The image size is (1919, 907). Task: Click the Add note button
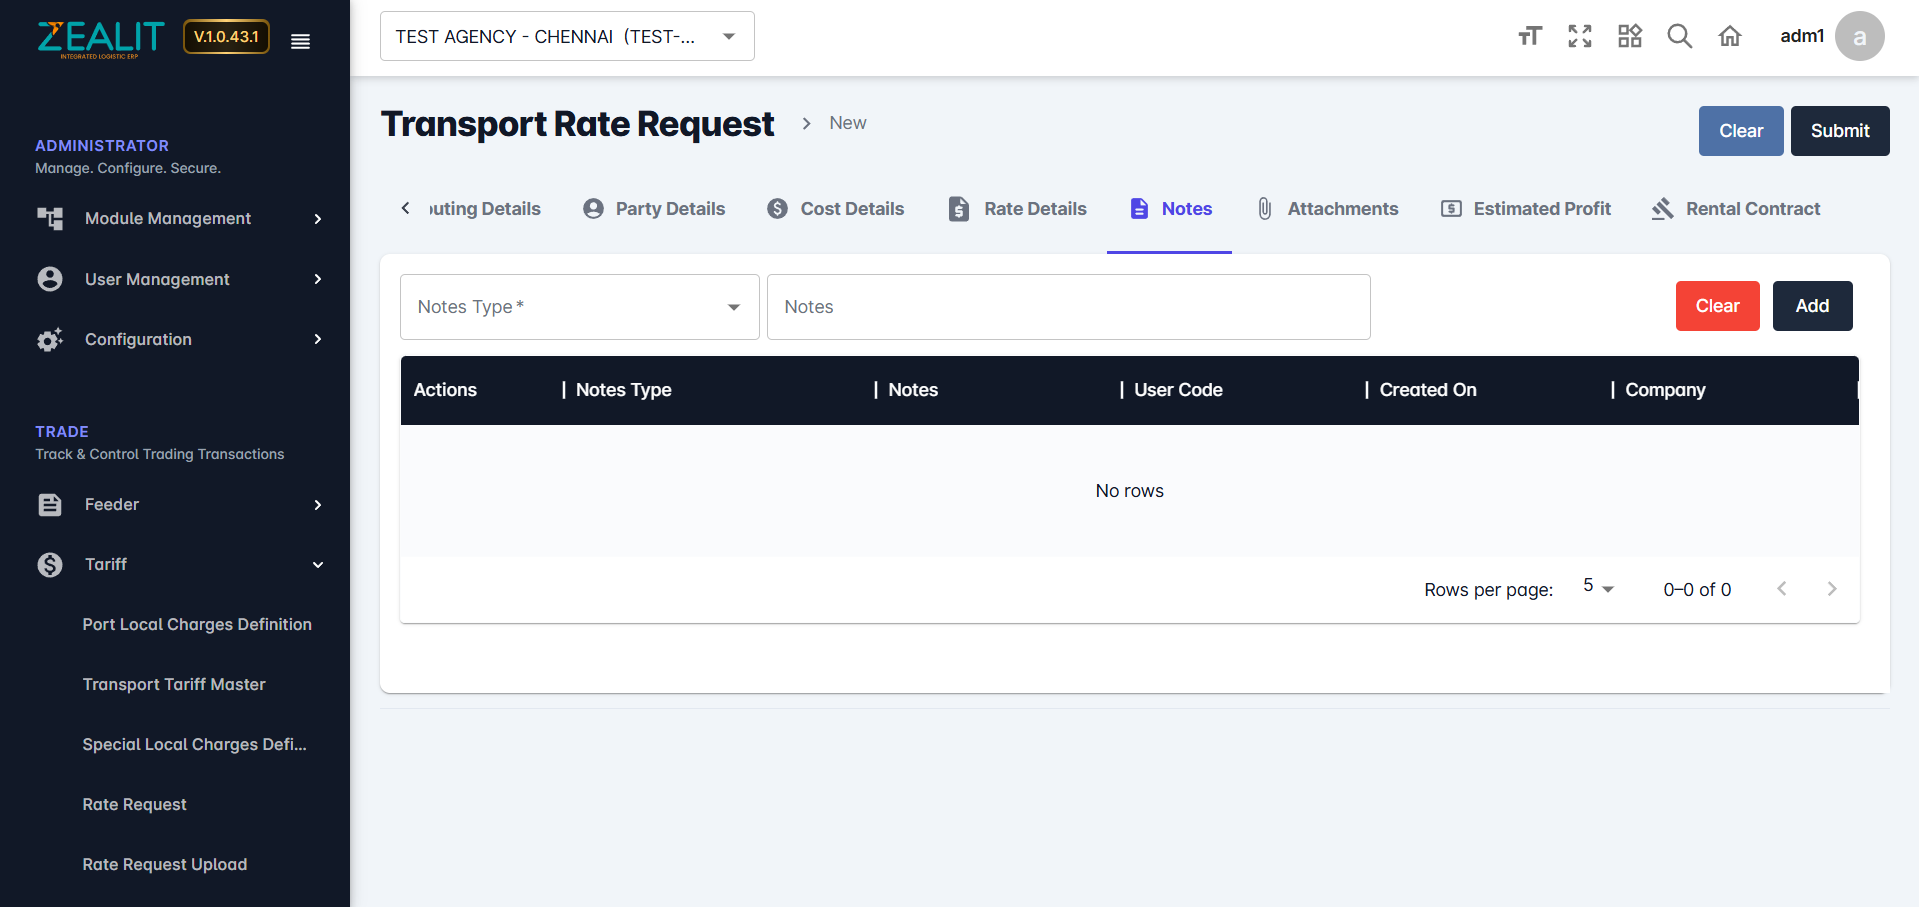[1811, 306]
